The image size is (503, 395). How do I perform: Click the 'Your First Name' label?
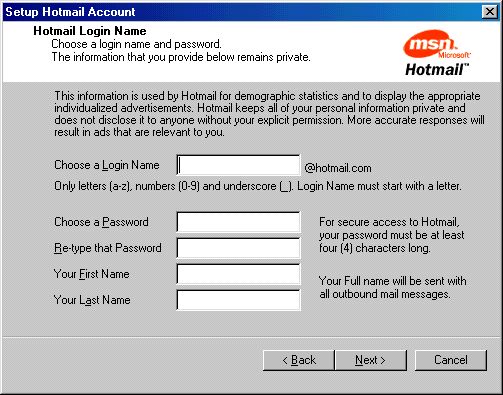coord(91,274)
